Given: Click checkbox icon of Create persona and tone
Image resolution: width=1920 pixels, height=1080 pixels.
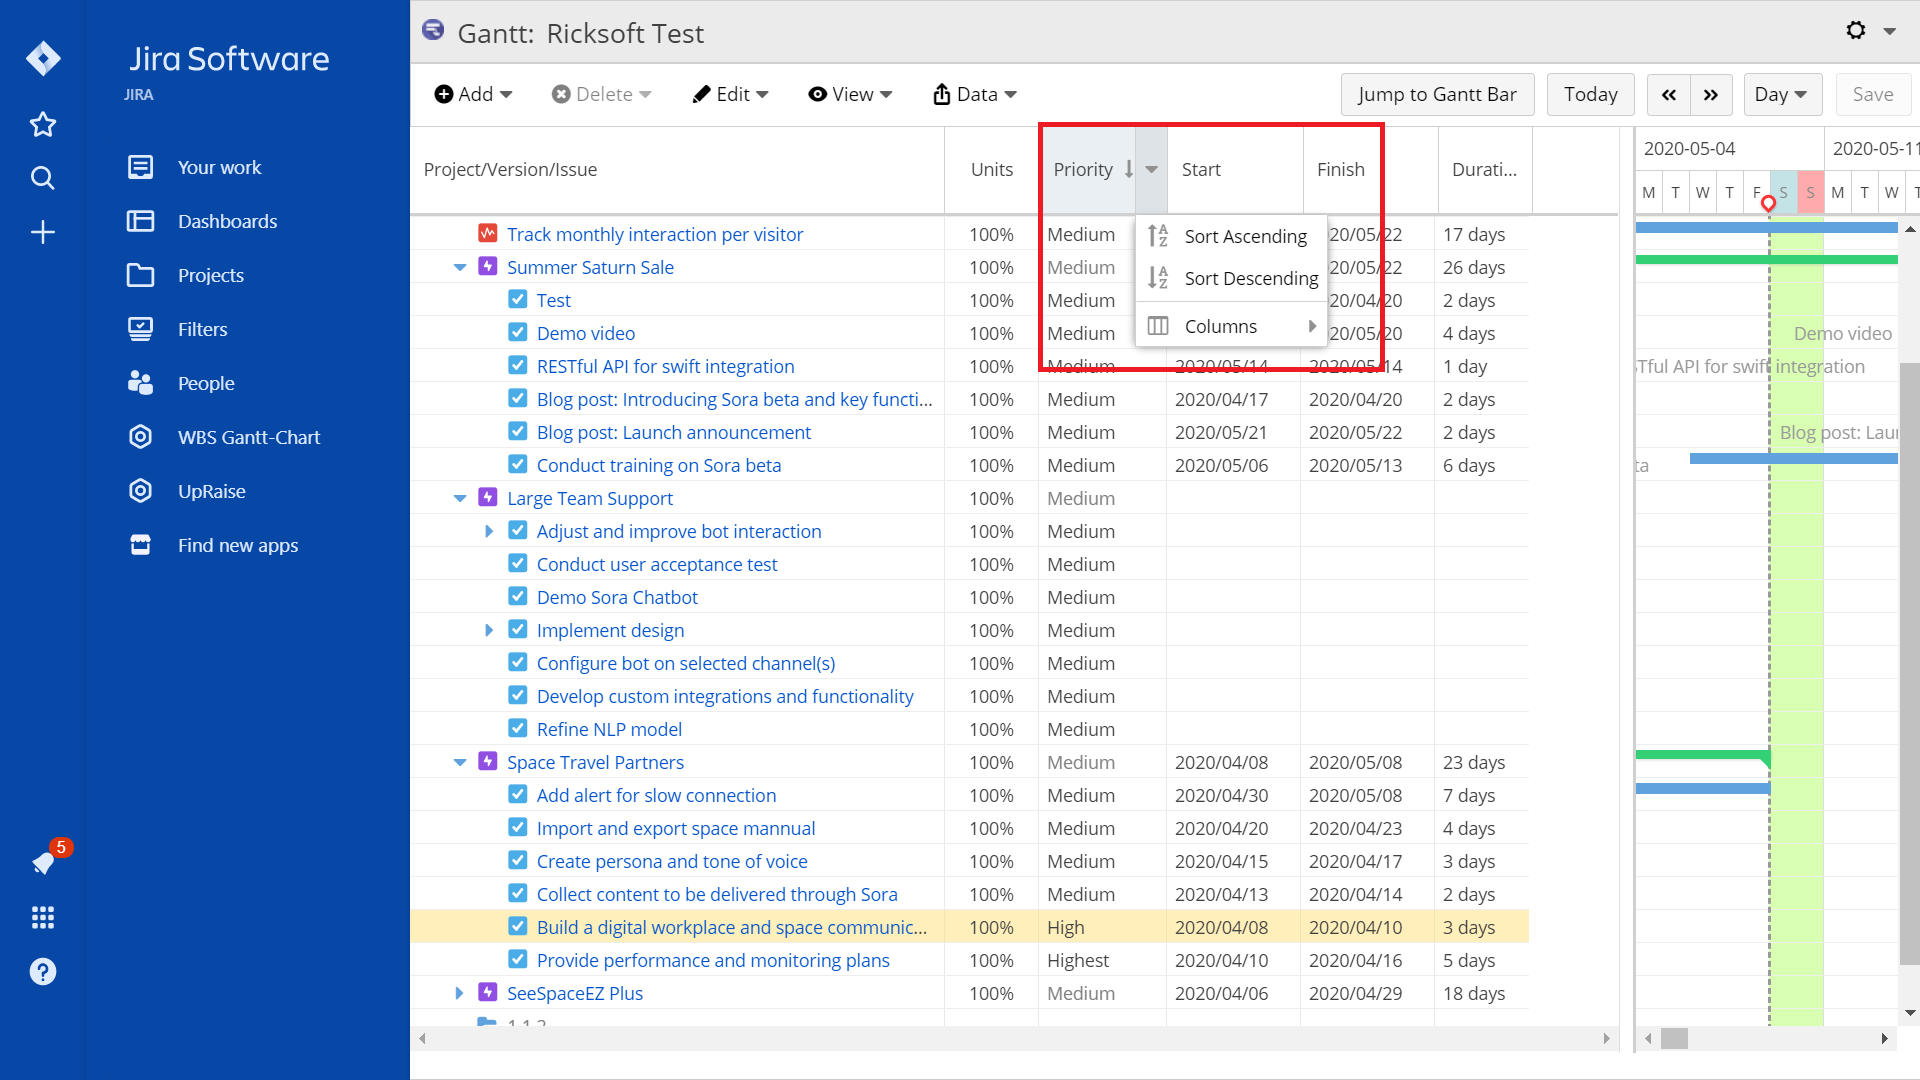Looking at the screenshot, I should [518, 860].
